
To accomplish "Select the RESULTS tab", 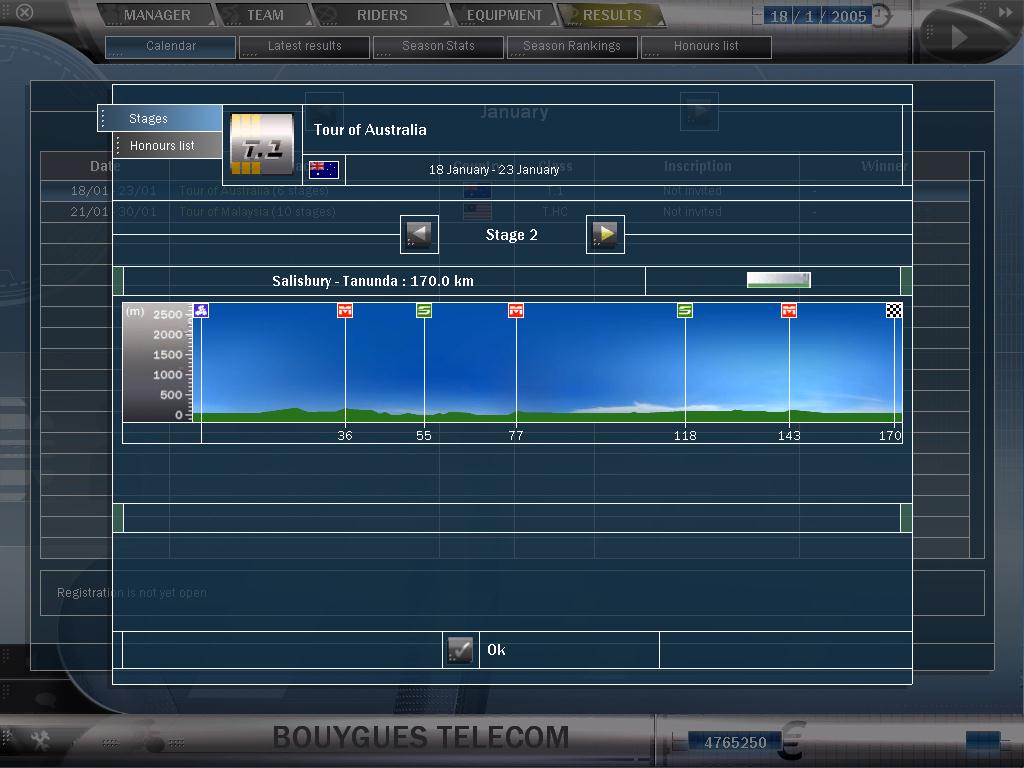I will tap(612, 15).
